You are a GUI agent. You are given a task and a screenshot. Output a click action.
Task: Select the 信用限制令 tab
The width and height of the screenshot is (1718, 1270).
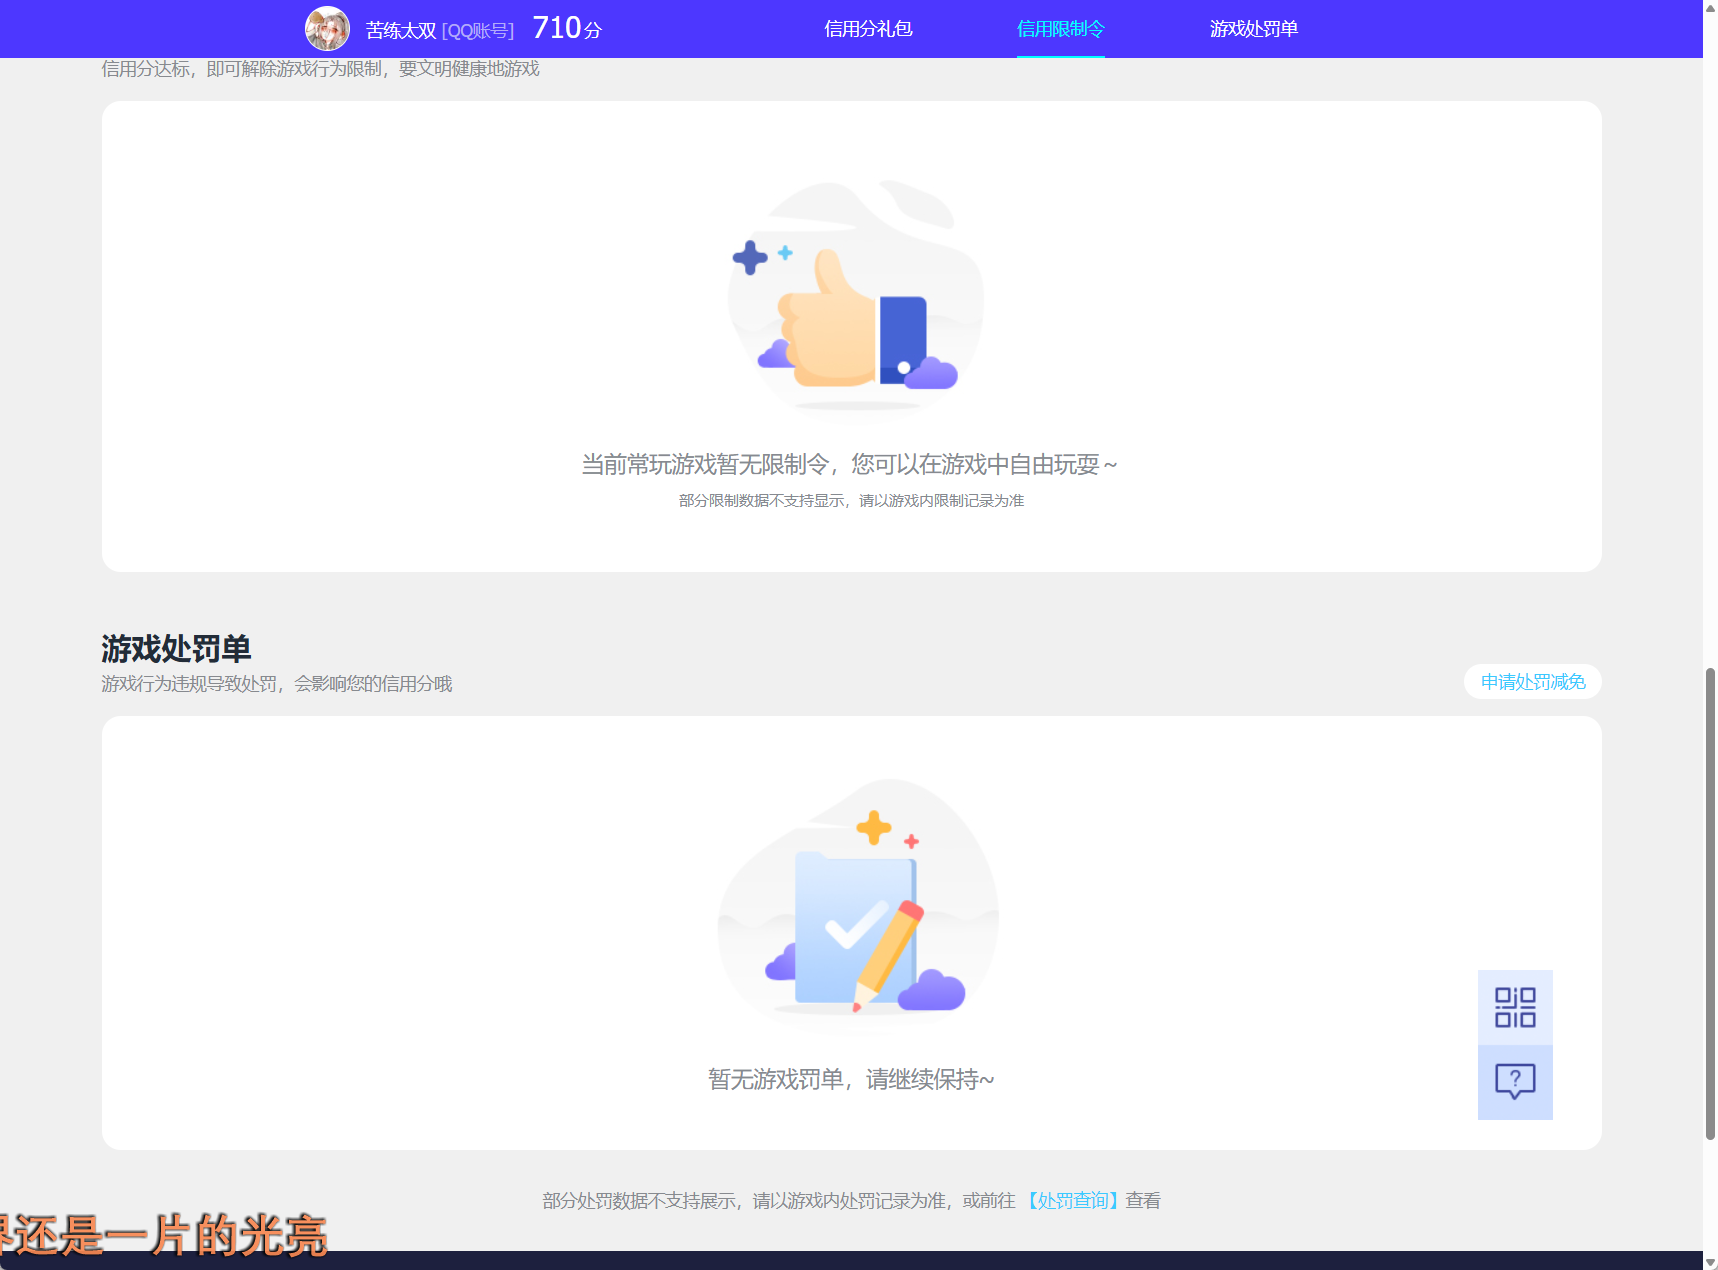pos(1061,29)
